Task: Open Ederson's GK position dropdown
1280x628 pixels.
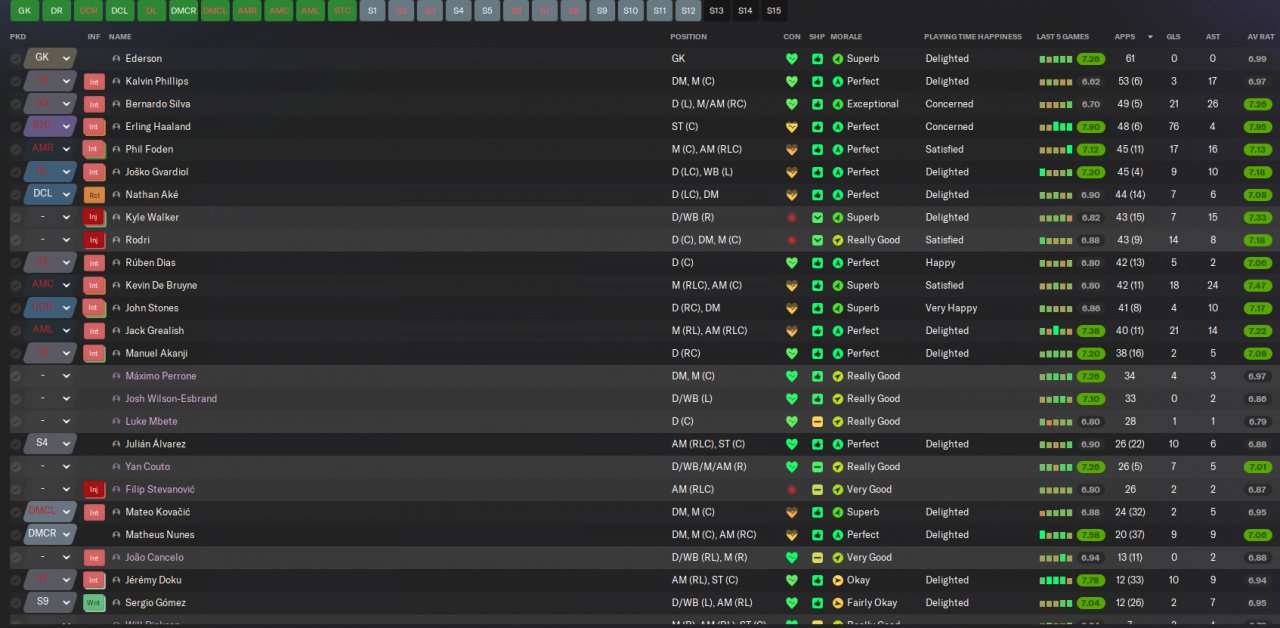Action: click(x=50, y=58)
